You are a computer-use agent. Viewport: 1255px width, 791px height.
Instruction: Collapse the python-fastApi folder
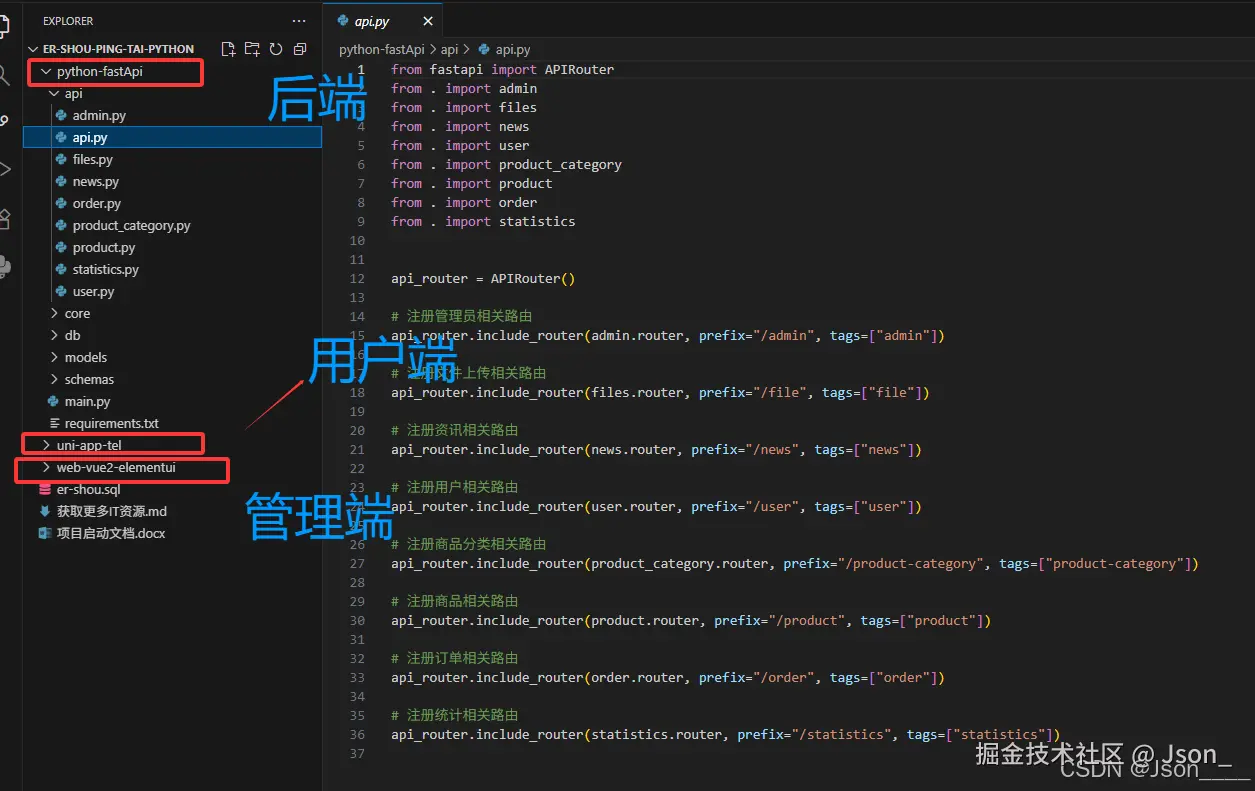point(46,72)
